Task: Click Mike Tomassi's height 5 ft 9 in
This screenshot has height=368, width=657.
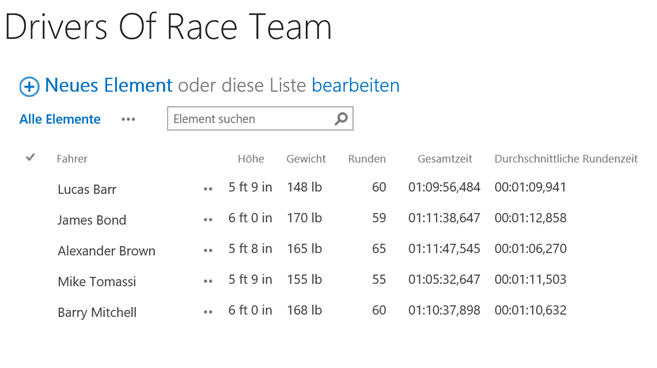Action: (x=250, y=279)
